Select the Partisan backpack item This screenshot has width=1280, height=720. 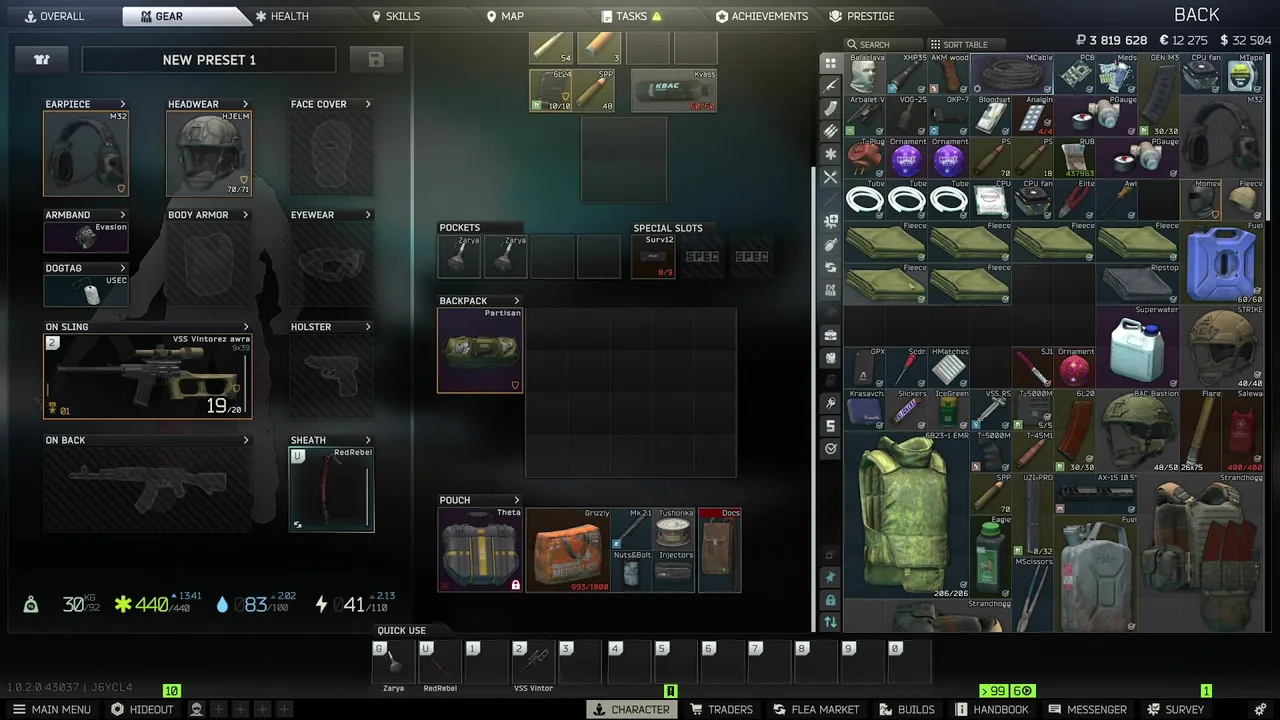click(x=480, y=350)
